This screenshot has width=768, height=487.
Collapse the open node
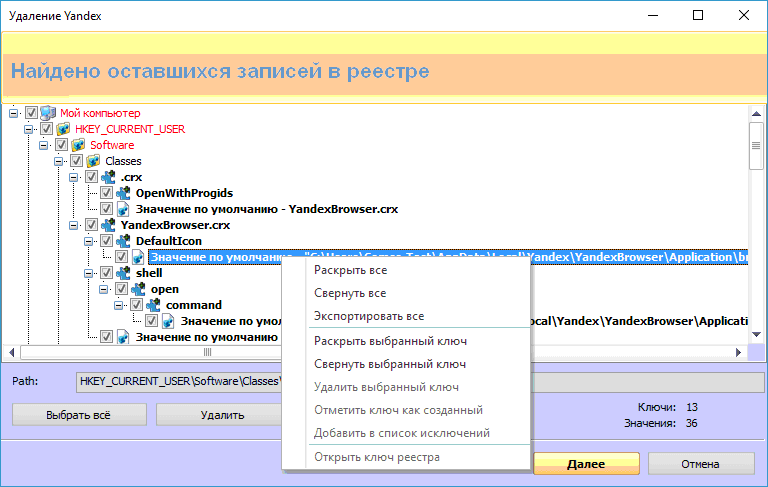tap(104, 289)
